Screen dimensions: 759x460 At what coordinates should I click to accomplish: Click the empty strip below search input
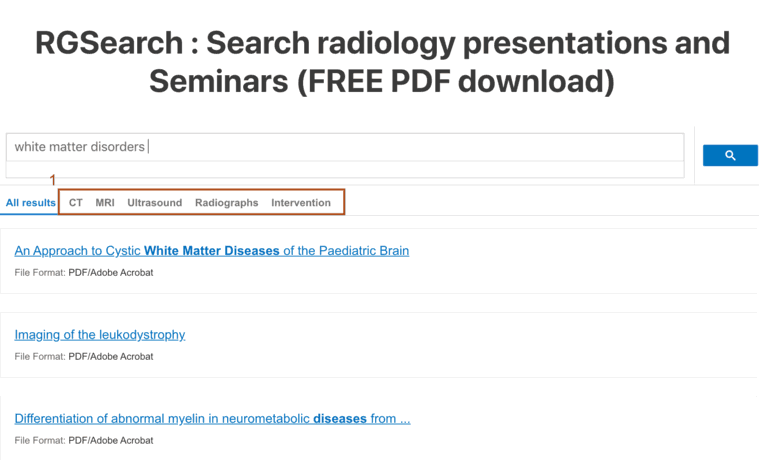pyautogui.click(x=345, y=170)
